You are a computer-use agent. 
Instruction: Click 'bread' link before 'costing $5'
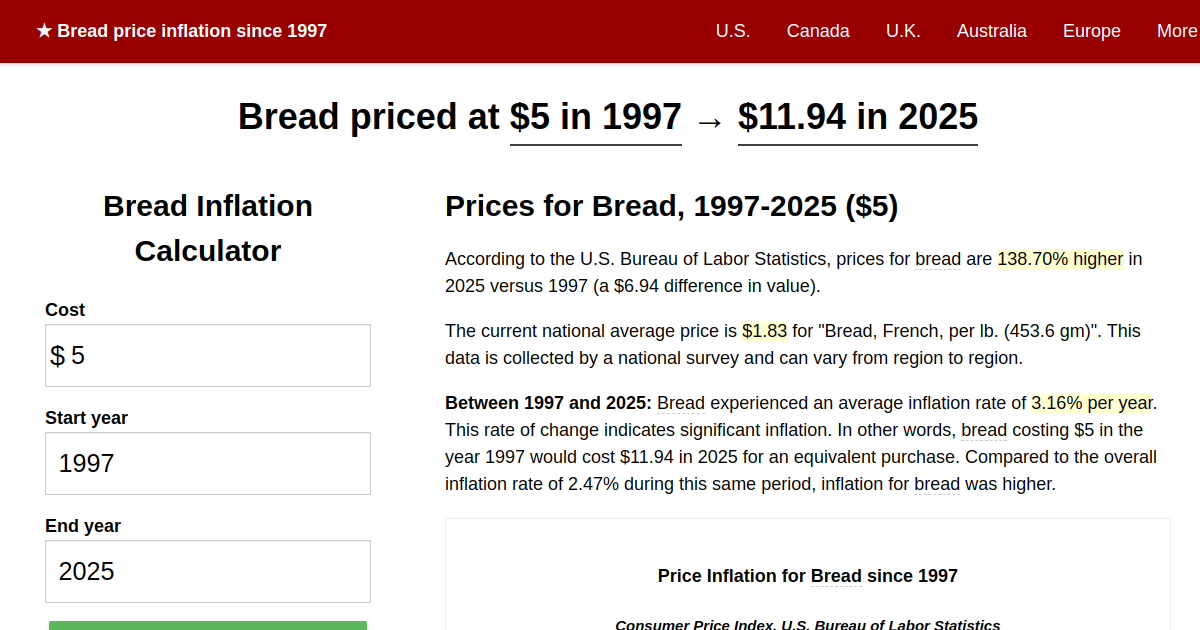pos(985,430)
